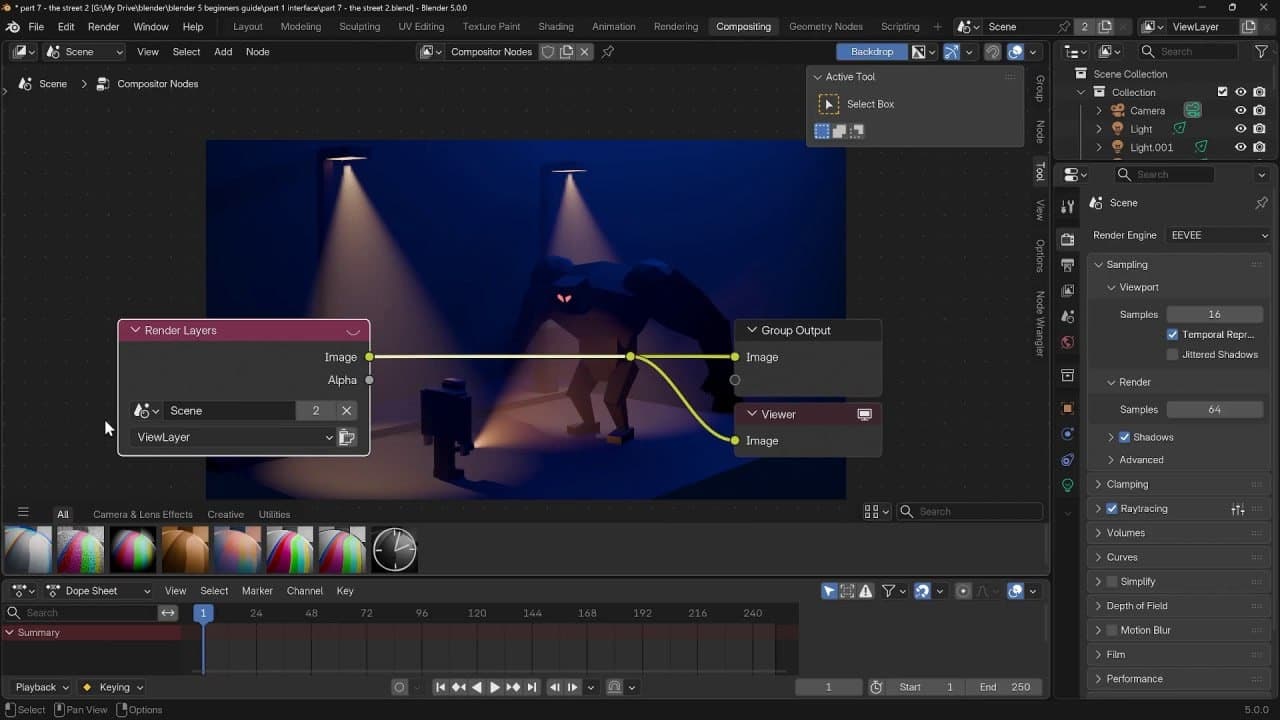Open the ViewLayer dropdown in Render Layers node
The width and height of the screenshot is (1280, 720).
point(234,437)
